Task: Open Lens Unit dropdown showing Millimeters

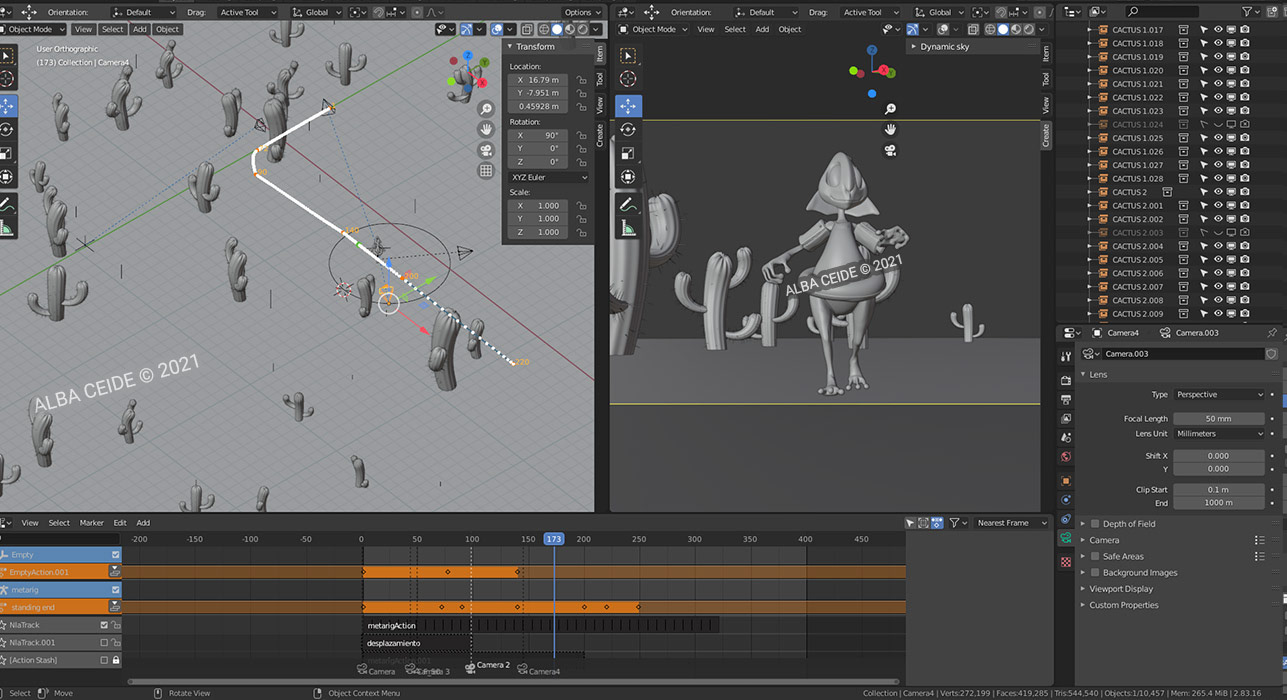Action: tap(1219, 434)
